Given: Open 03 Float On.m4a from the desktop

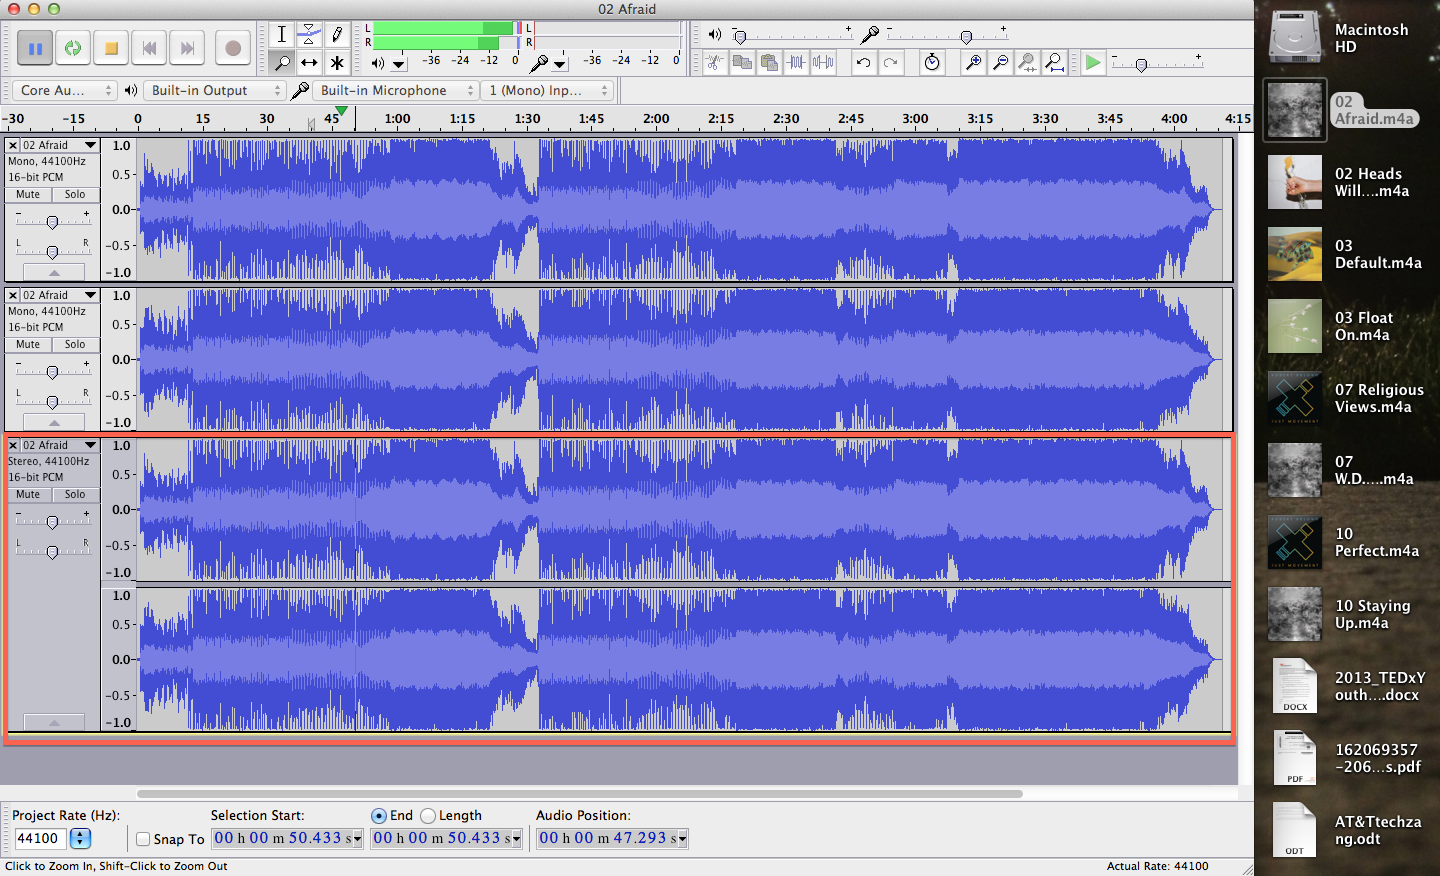Looking at the screenshot, I should 1295,326.
